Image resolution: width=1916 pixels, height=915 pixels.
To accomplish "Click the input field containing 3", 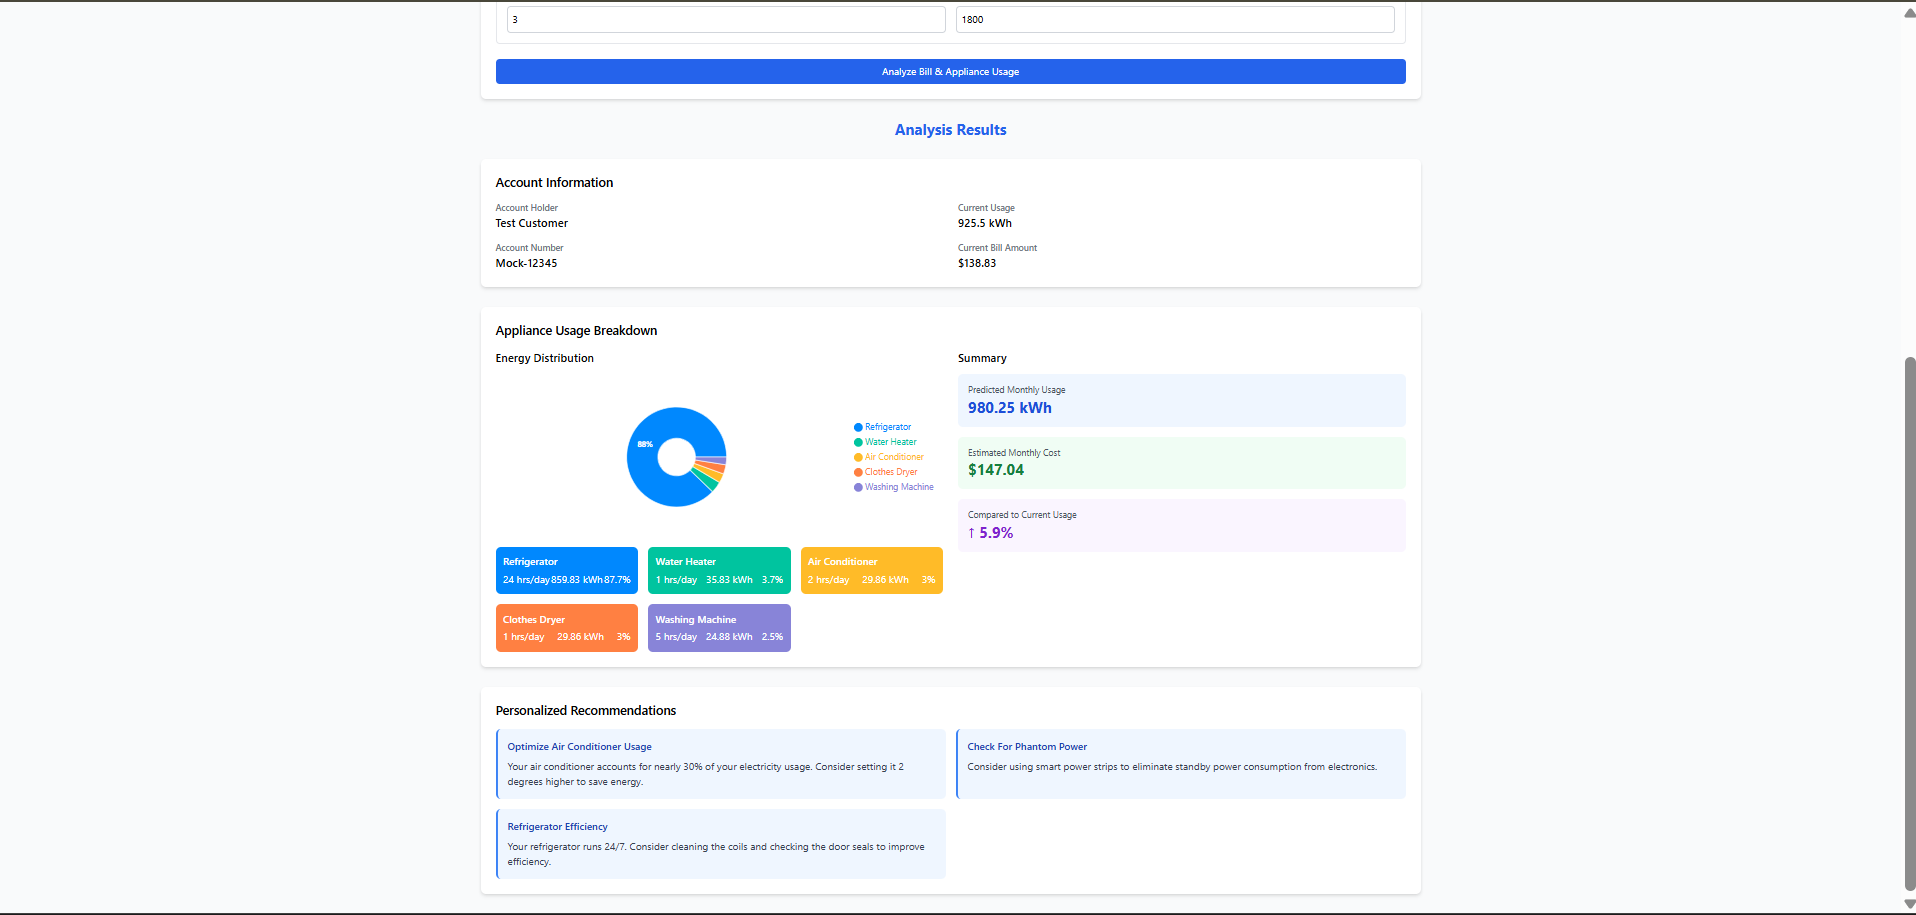I will (725, 19).
